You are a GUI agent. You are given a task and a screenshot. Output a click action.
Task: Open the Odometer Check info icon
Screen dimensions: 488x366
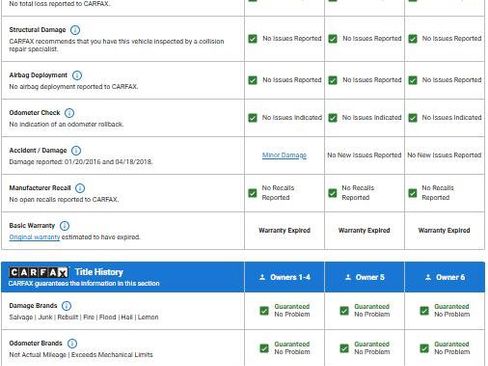[x=69, y=113]
